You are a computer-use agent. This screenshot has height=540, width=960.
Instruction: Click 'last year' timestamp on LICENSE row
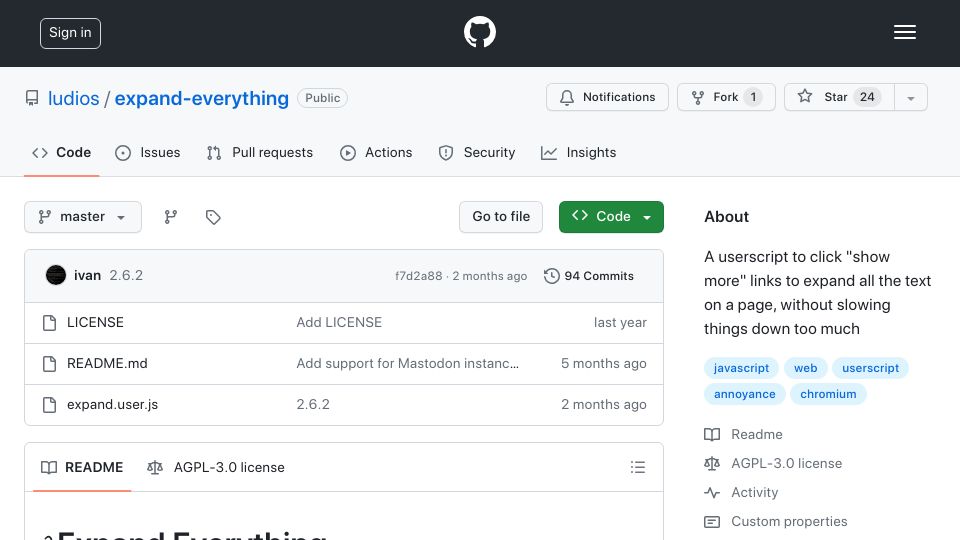coord(620,323)
